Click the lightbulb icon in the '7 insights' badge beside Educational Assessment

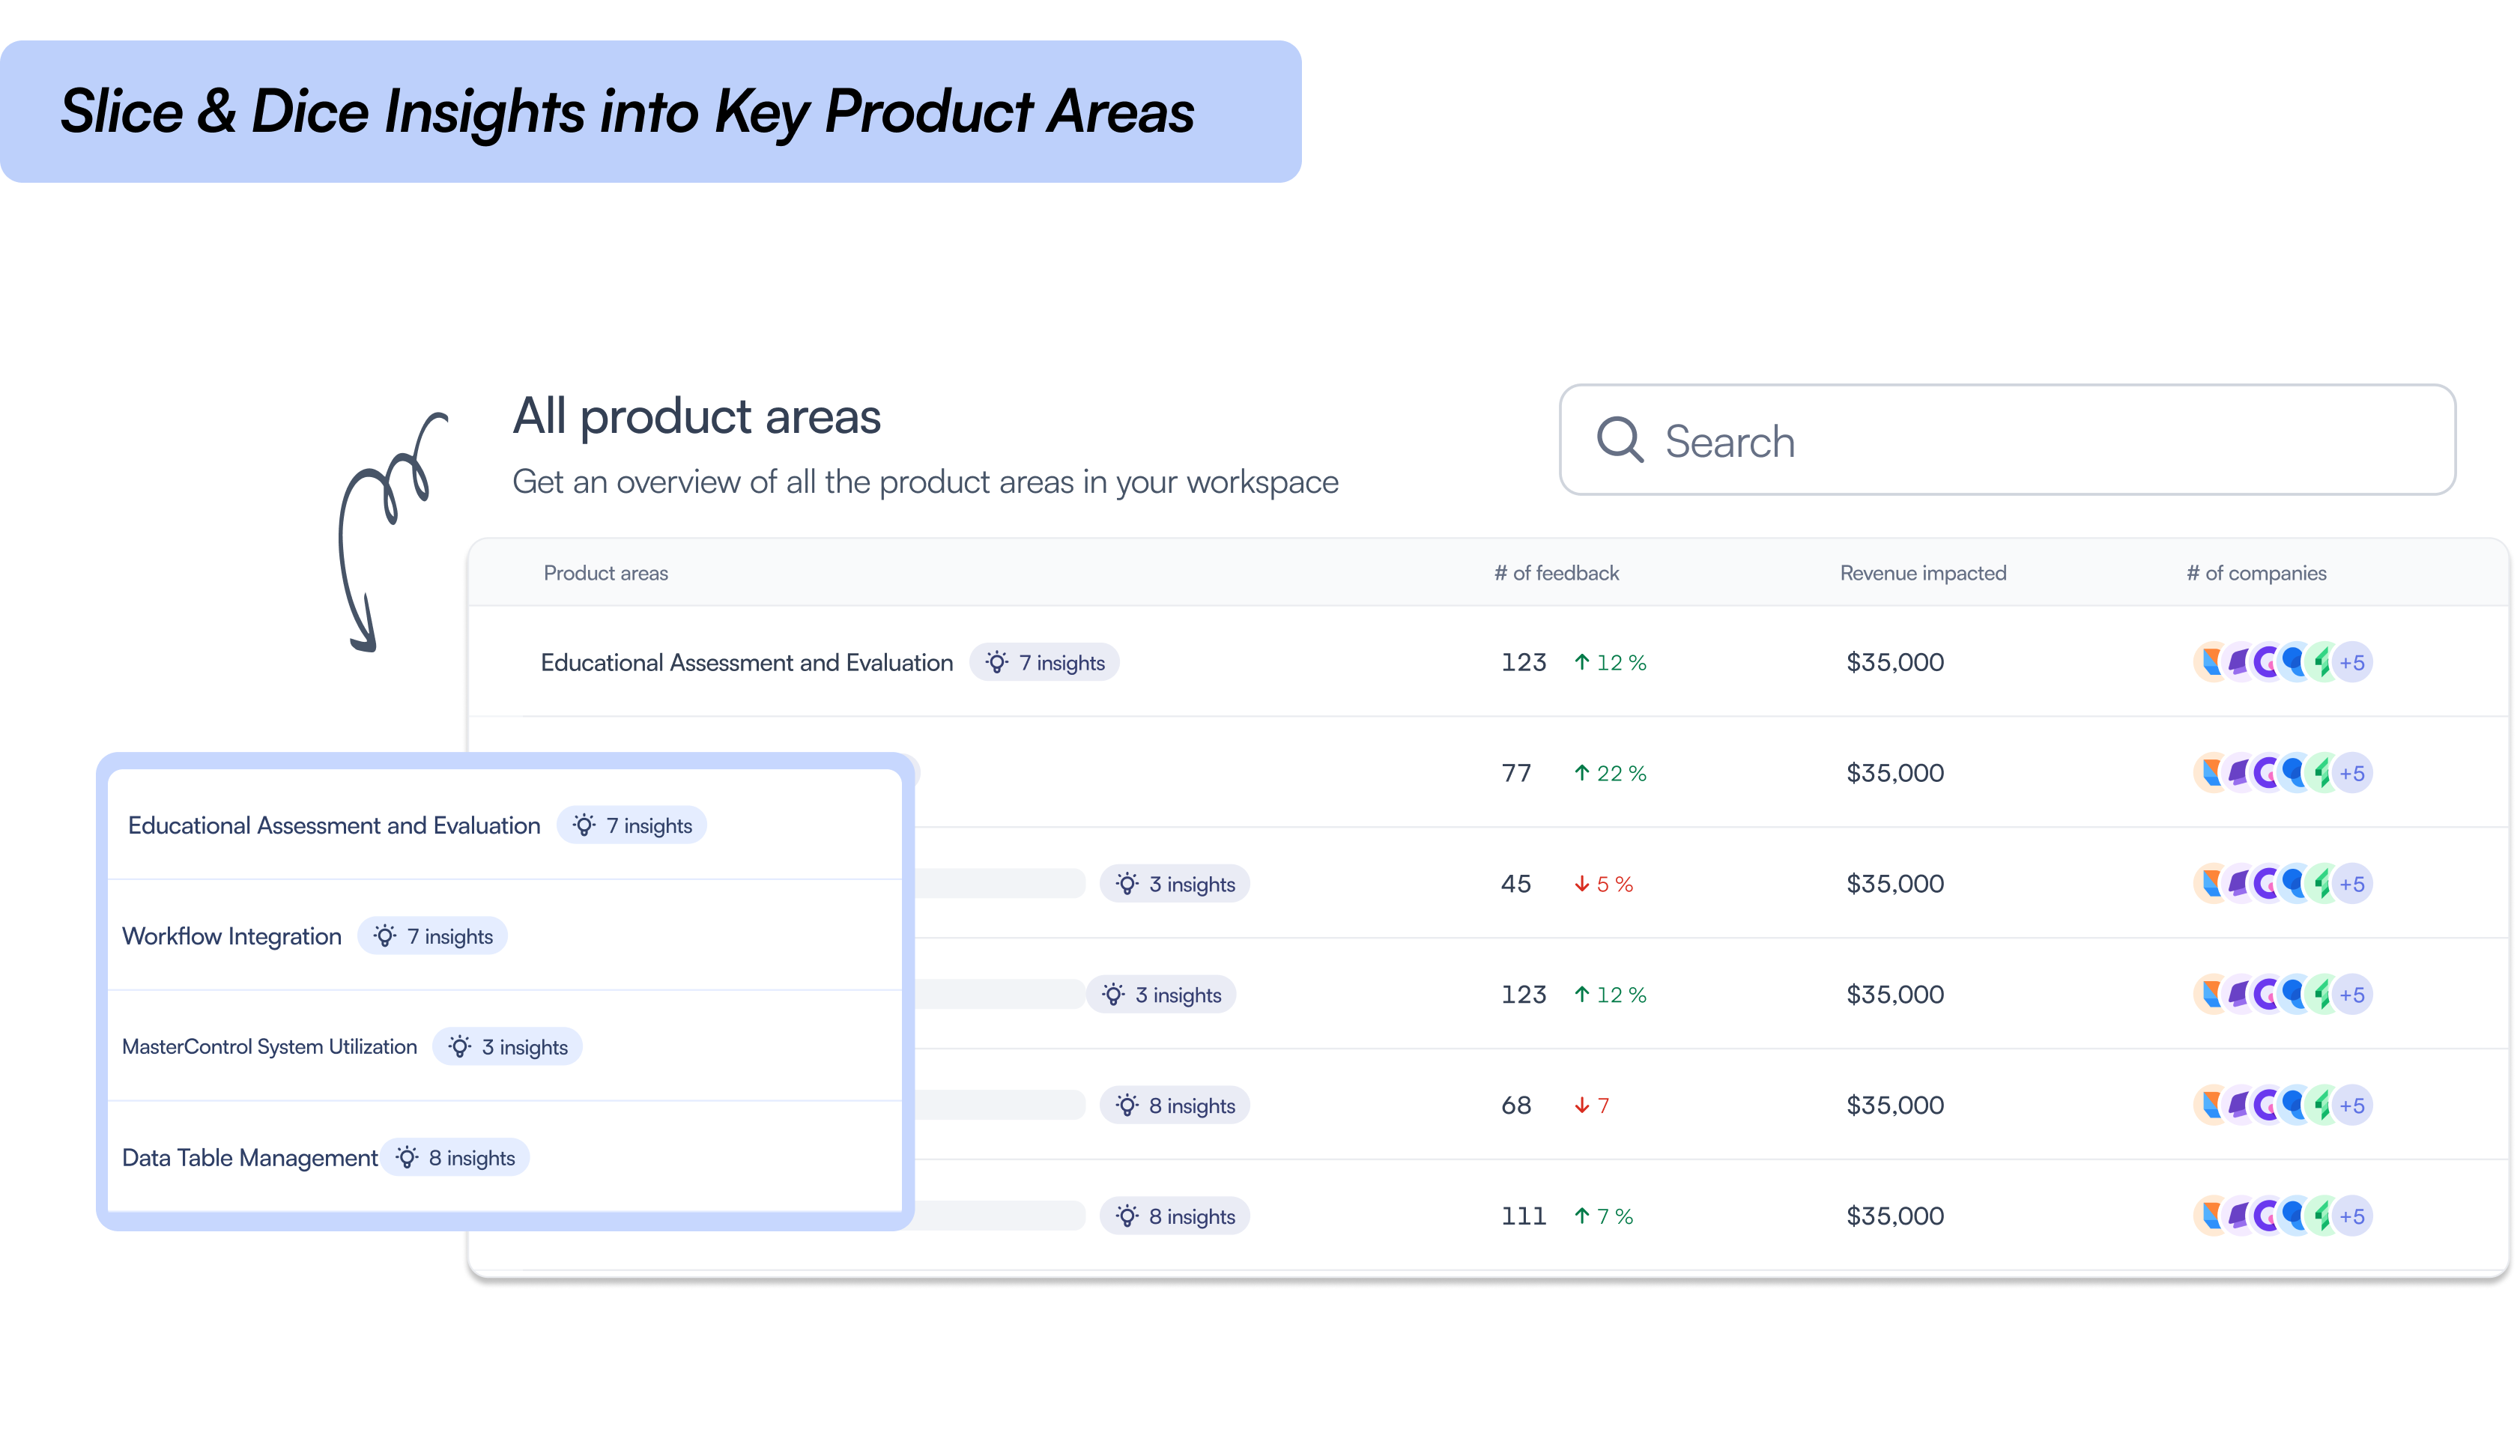[x=998, y=662]
